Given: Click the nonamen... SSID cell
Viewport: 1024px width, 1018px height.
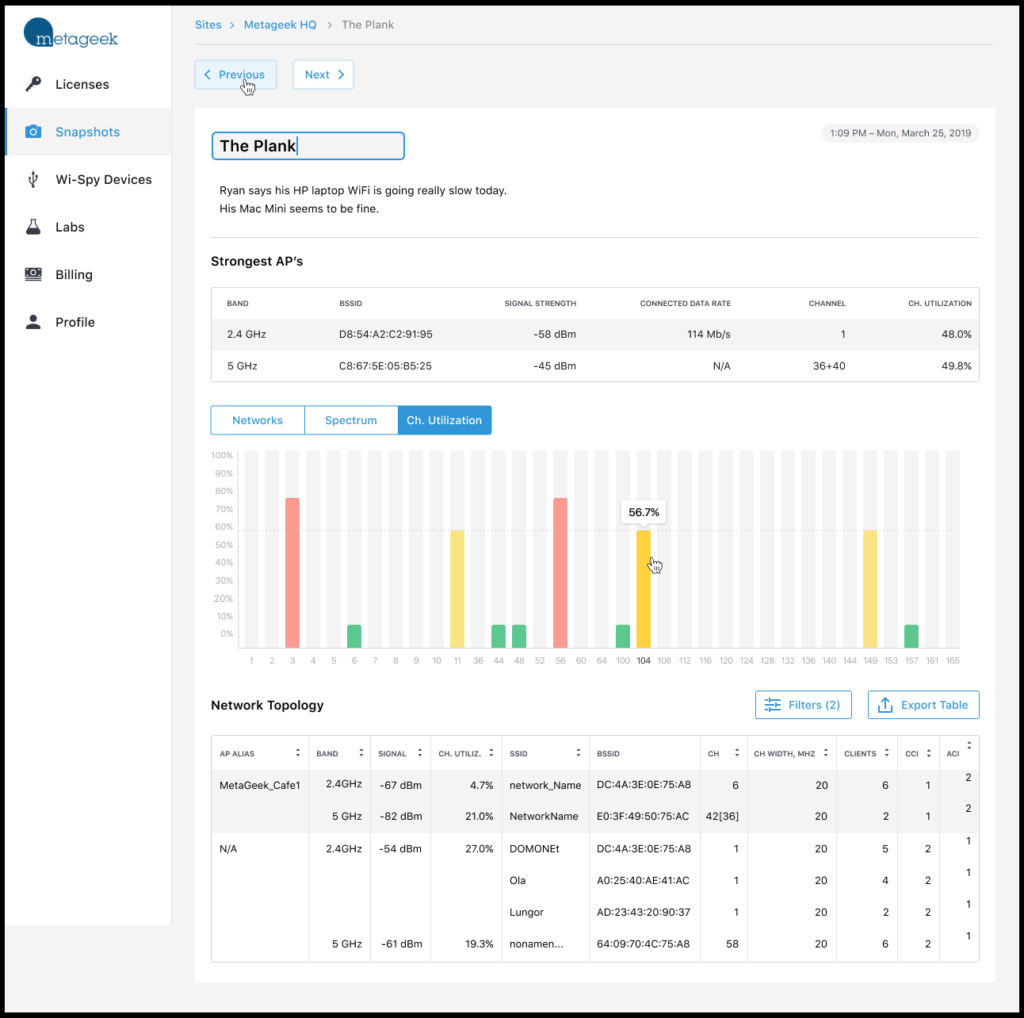Looking at the screenshot, I should [x=536, y=944].
